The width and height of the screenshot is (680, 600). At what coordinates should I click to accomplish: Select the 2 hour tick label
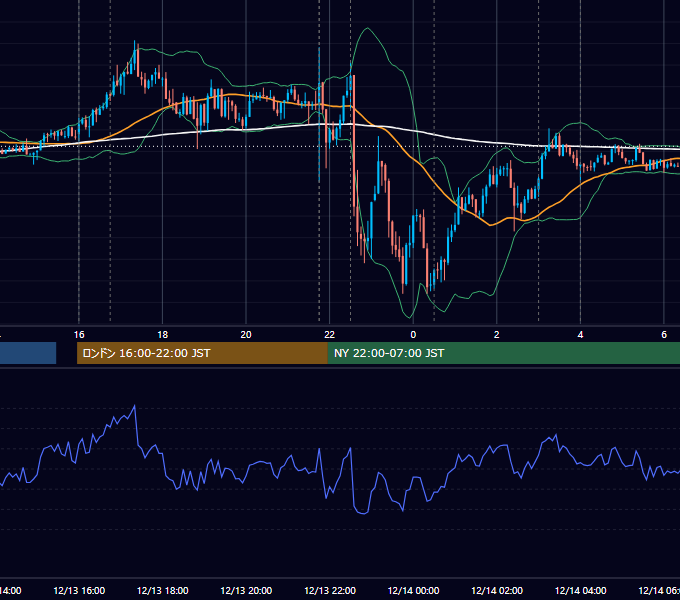click(497, 335)
